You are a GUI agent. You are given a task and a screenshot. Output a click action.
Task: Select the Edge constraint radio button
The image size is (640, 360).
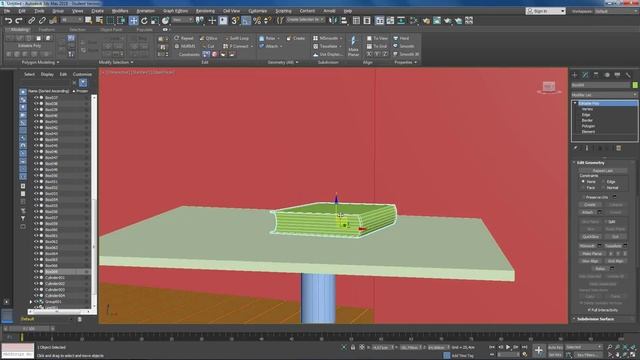click(604, 181)
